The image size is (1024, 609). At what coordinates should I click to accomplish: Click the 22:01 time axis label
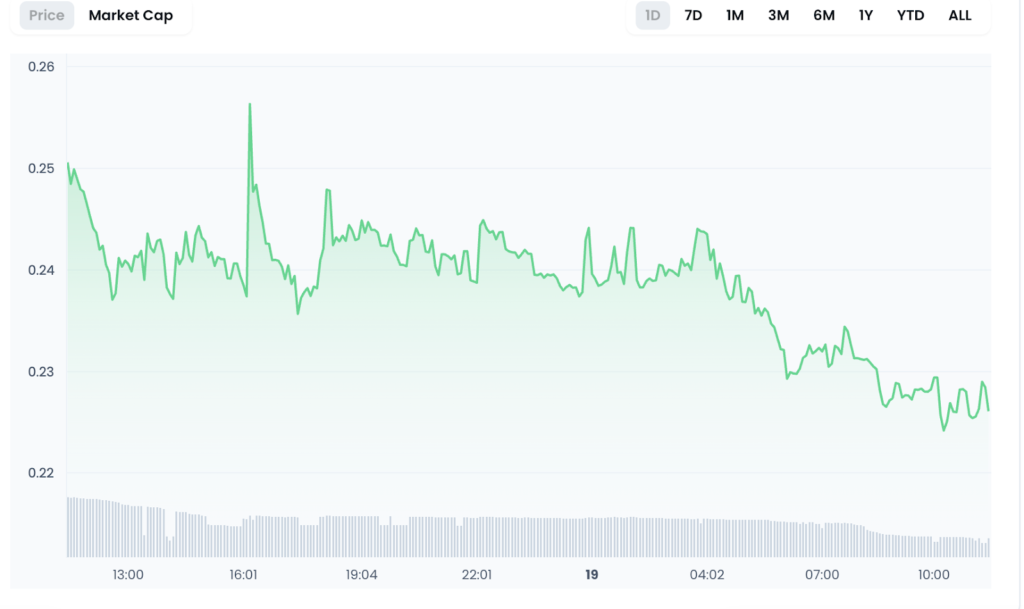(x=477, y=575)
